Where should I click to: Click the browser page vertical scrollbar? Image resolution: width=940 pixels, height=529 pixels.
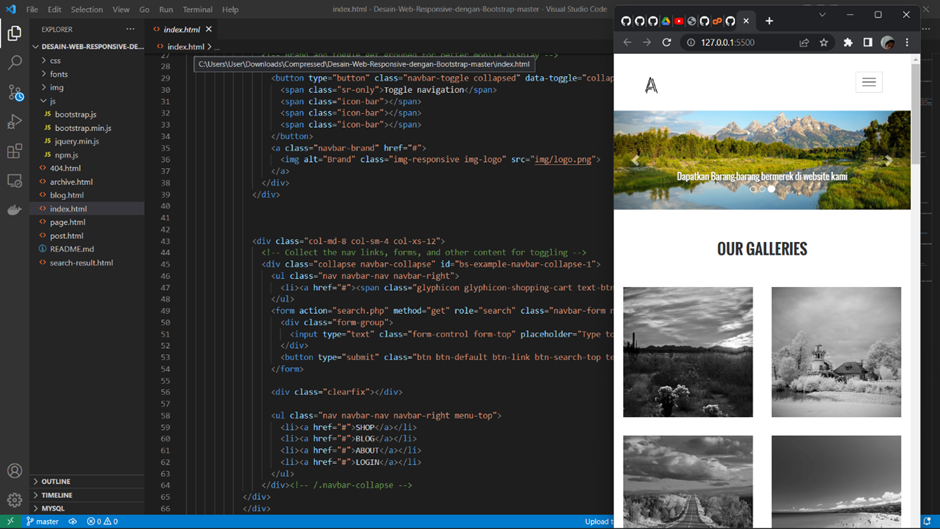[915, 114]
